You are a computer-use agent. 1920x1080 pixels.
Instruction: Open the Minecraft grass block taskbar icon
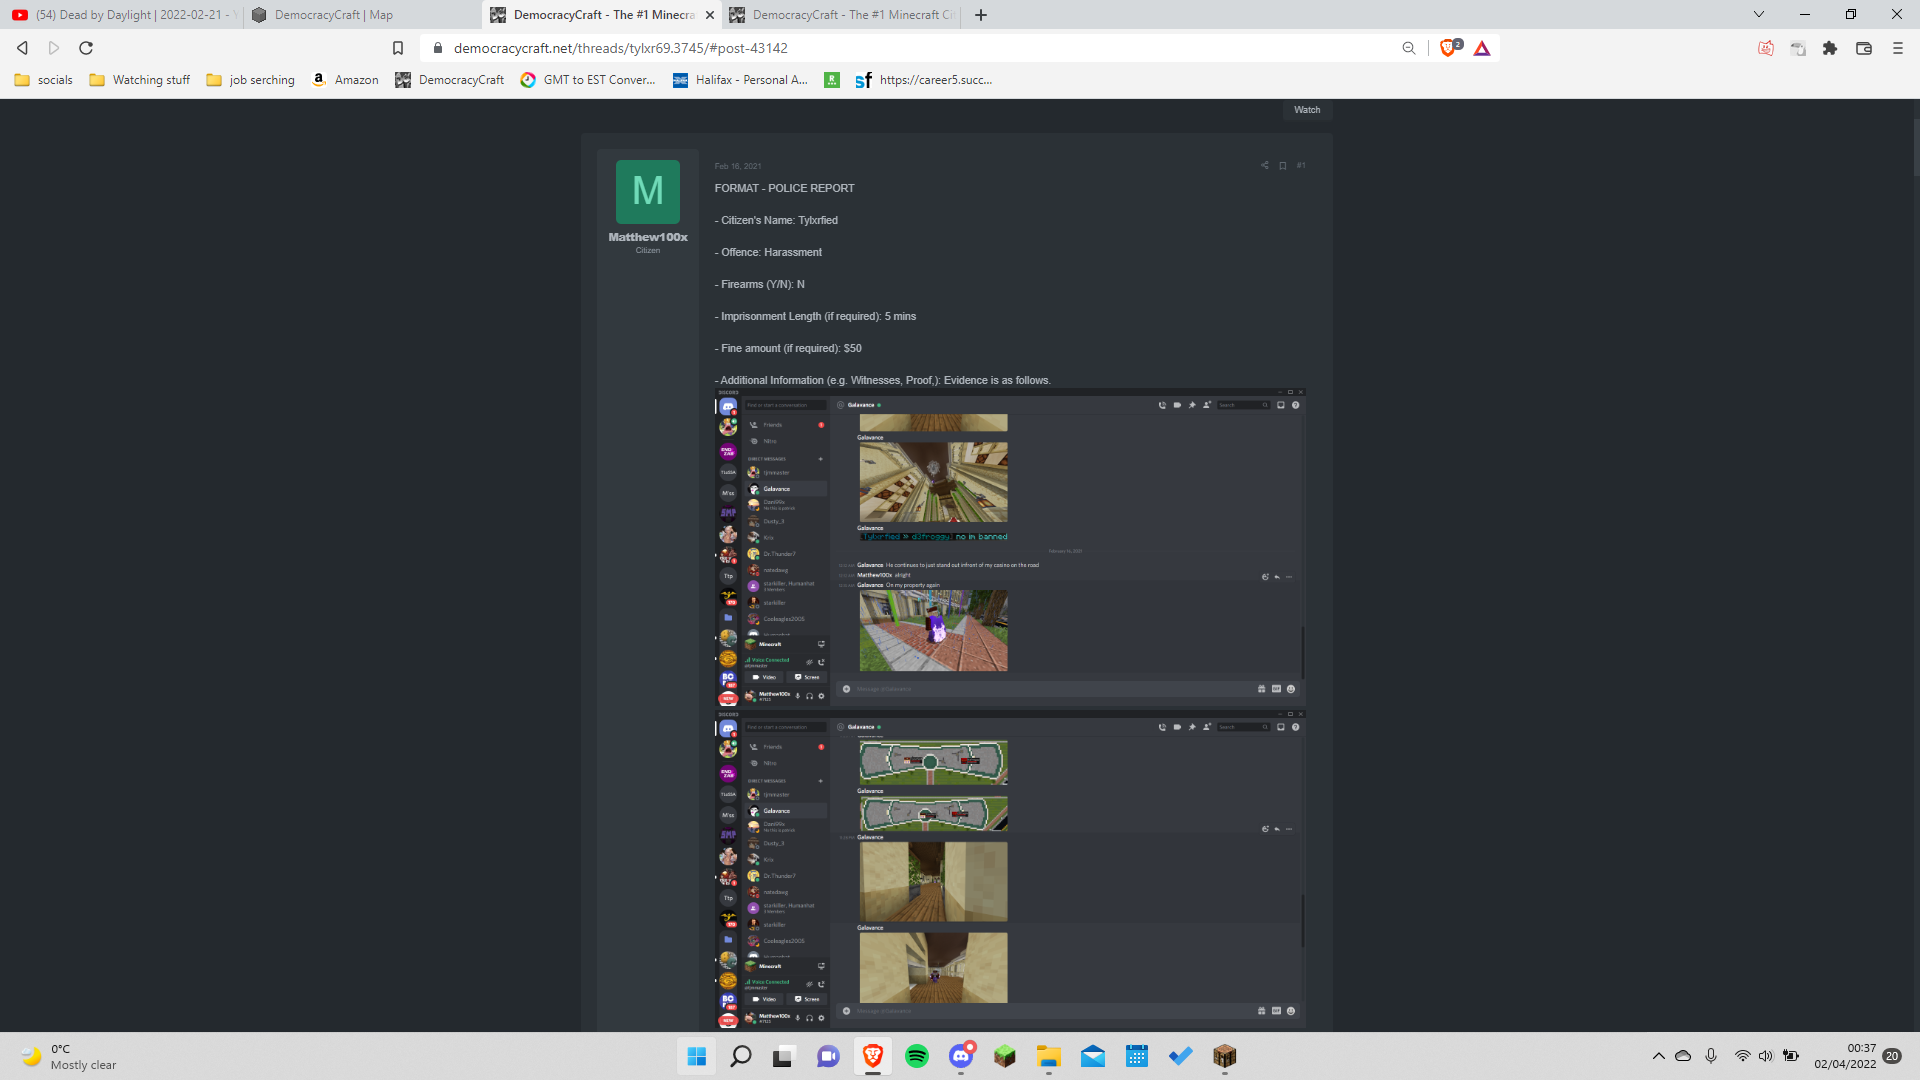point(1005,1056)
